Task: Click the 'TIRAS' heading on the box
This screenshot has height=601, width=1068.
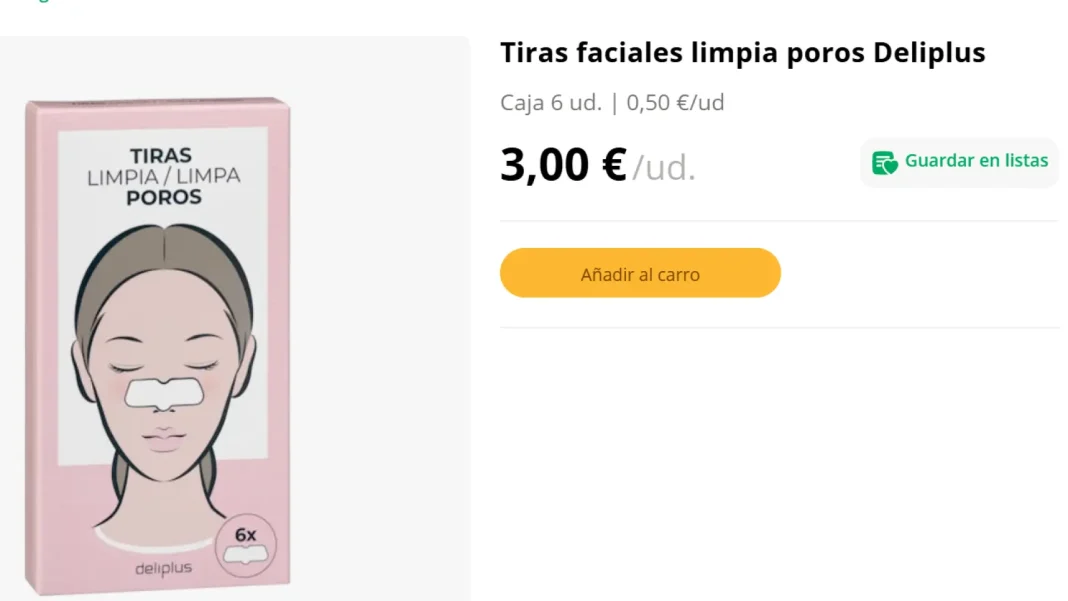Action: [x=161, y=156]
